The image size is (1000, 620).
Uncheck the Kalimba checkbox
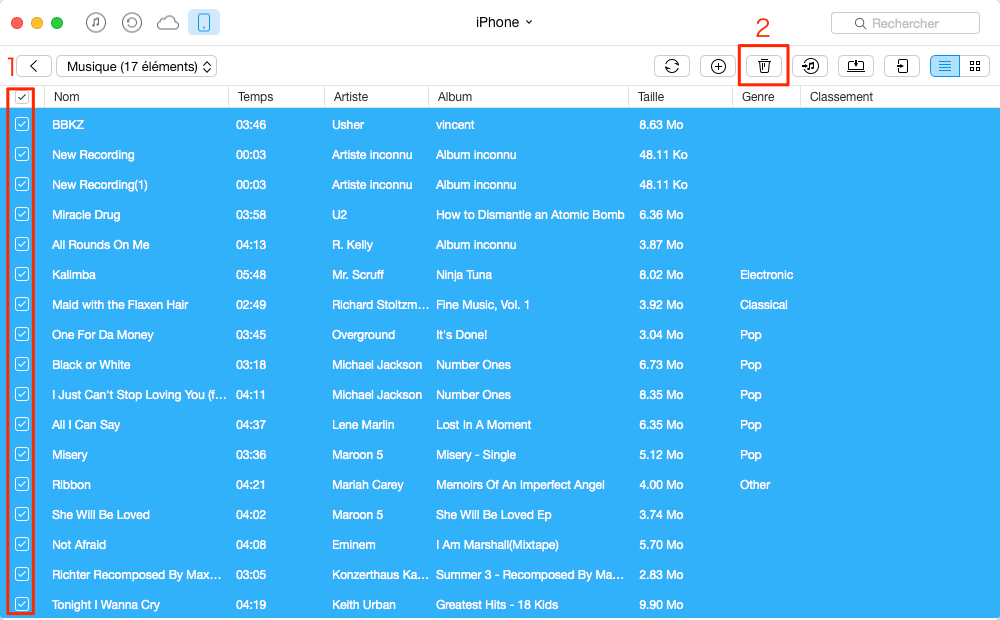tap(22, 274)
